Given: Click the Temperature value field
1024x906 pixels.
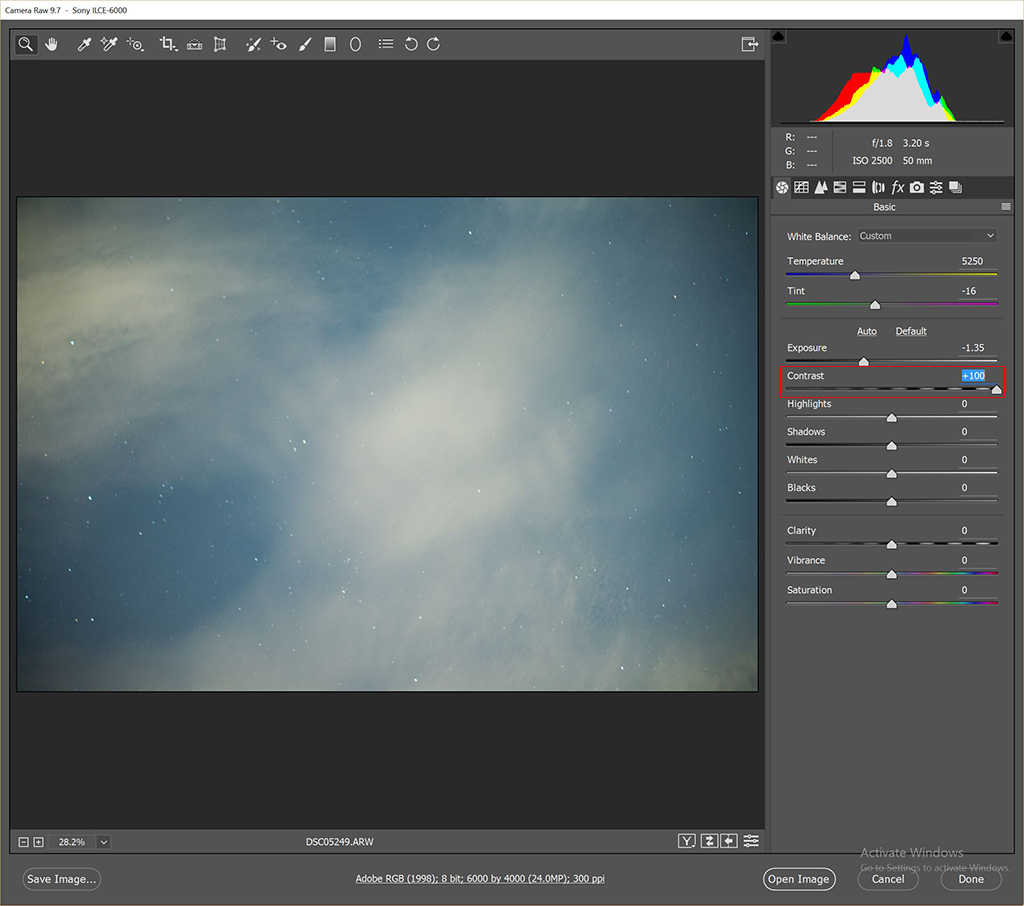Looking at the screenshot, I should (972, 261).
